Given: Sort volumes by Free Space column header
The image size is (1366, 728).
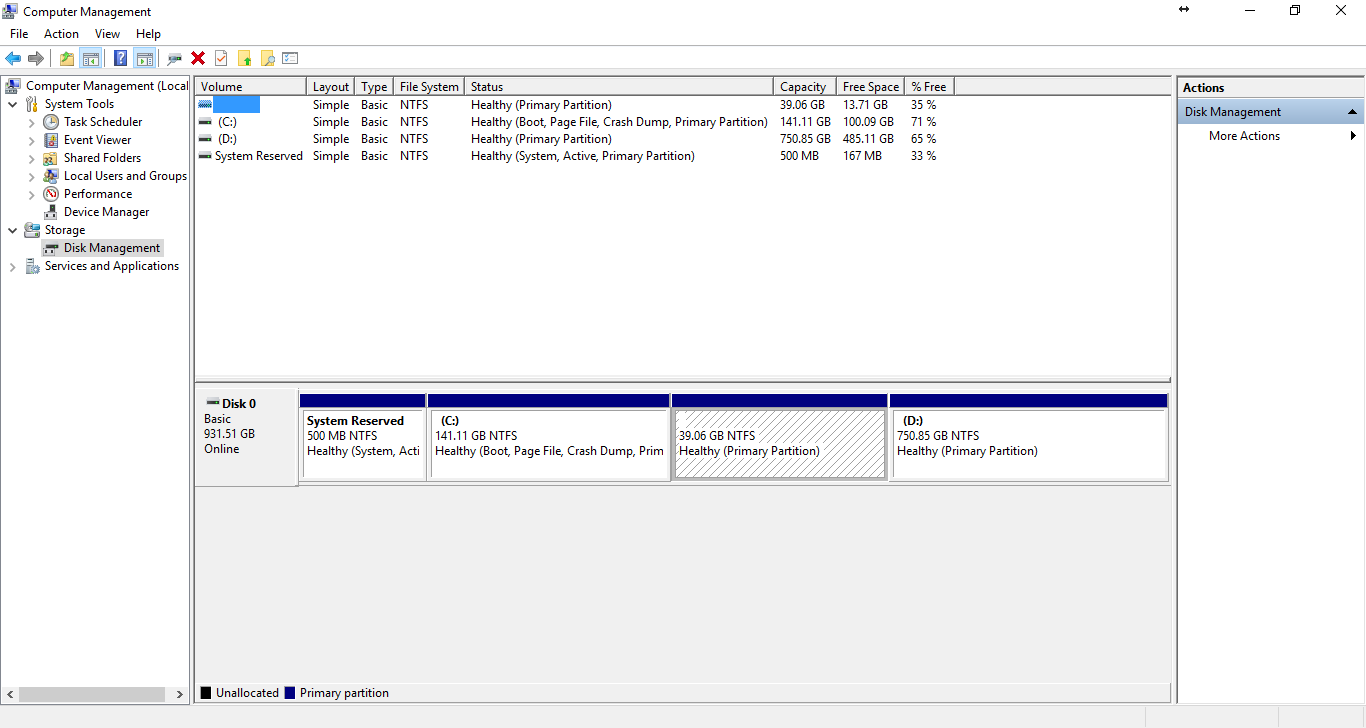Looking at the screenshot, I should click(870, 87).
